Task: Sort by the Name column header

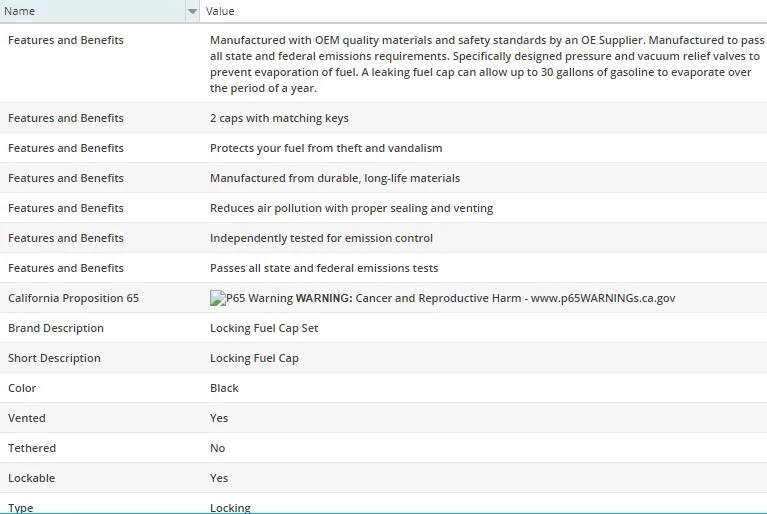Action: point(90,11)
